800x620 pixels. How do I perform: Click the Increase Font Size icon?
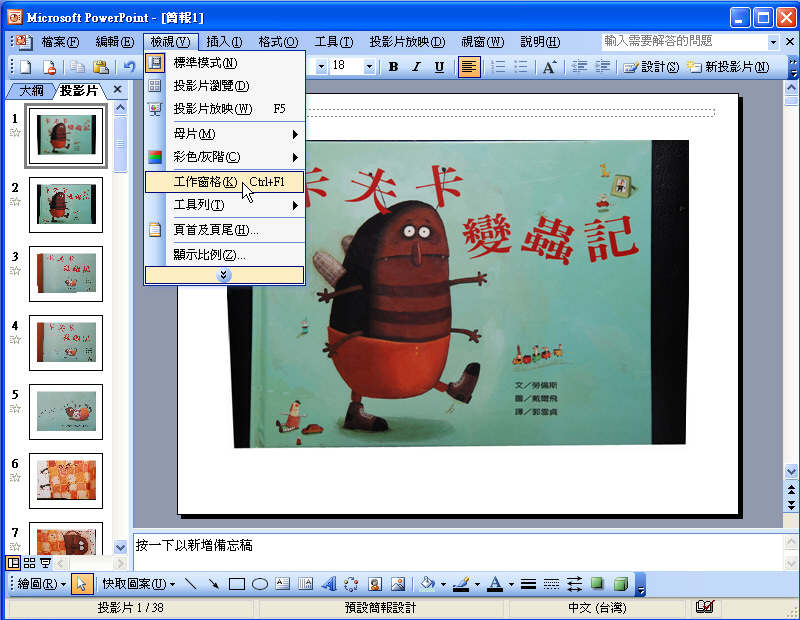549,67
